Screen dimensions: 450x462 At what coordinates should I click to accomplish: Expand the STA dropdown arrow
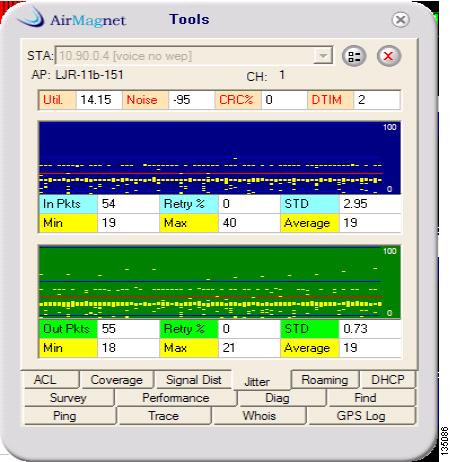point(323,56)
